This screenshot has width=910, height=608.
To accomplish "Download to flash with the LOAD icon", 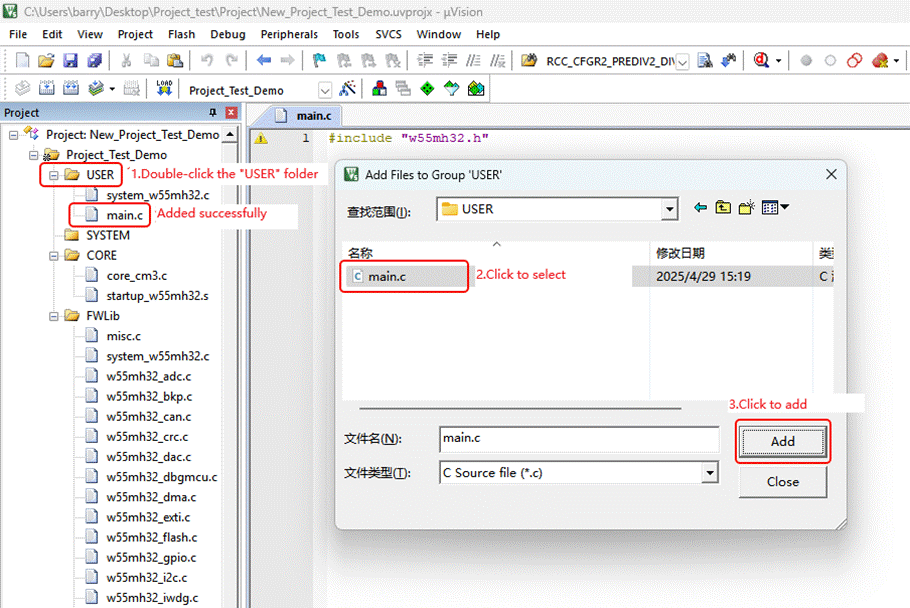I will coord(164,88).
